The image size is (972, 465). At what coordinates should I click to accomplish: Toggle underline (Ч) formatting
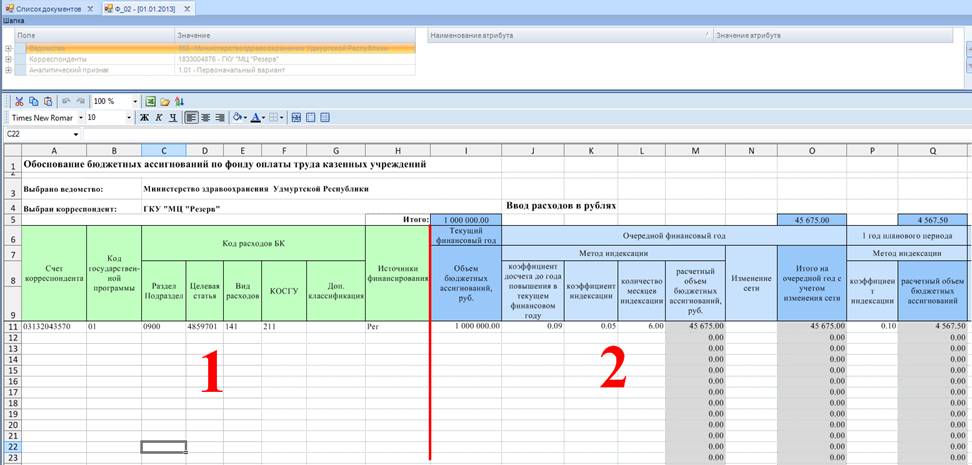pyautogui.click(x=172, y=118)
